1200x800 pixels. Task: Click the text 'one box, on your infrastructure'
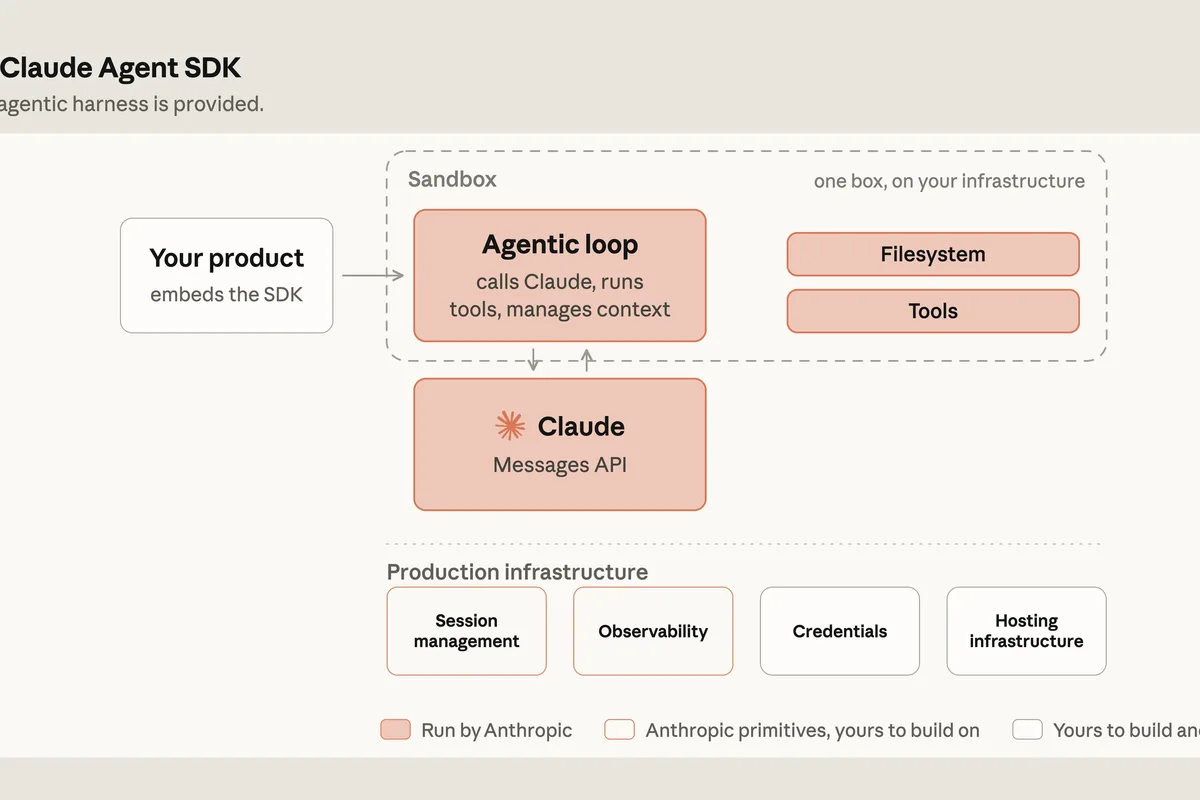[x=949, y=181]
